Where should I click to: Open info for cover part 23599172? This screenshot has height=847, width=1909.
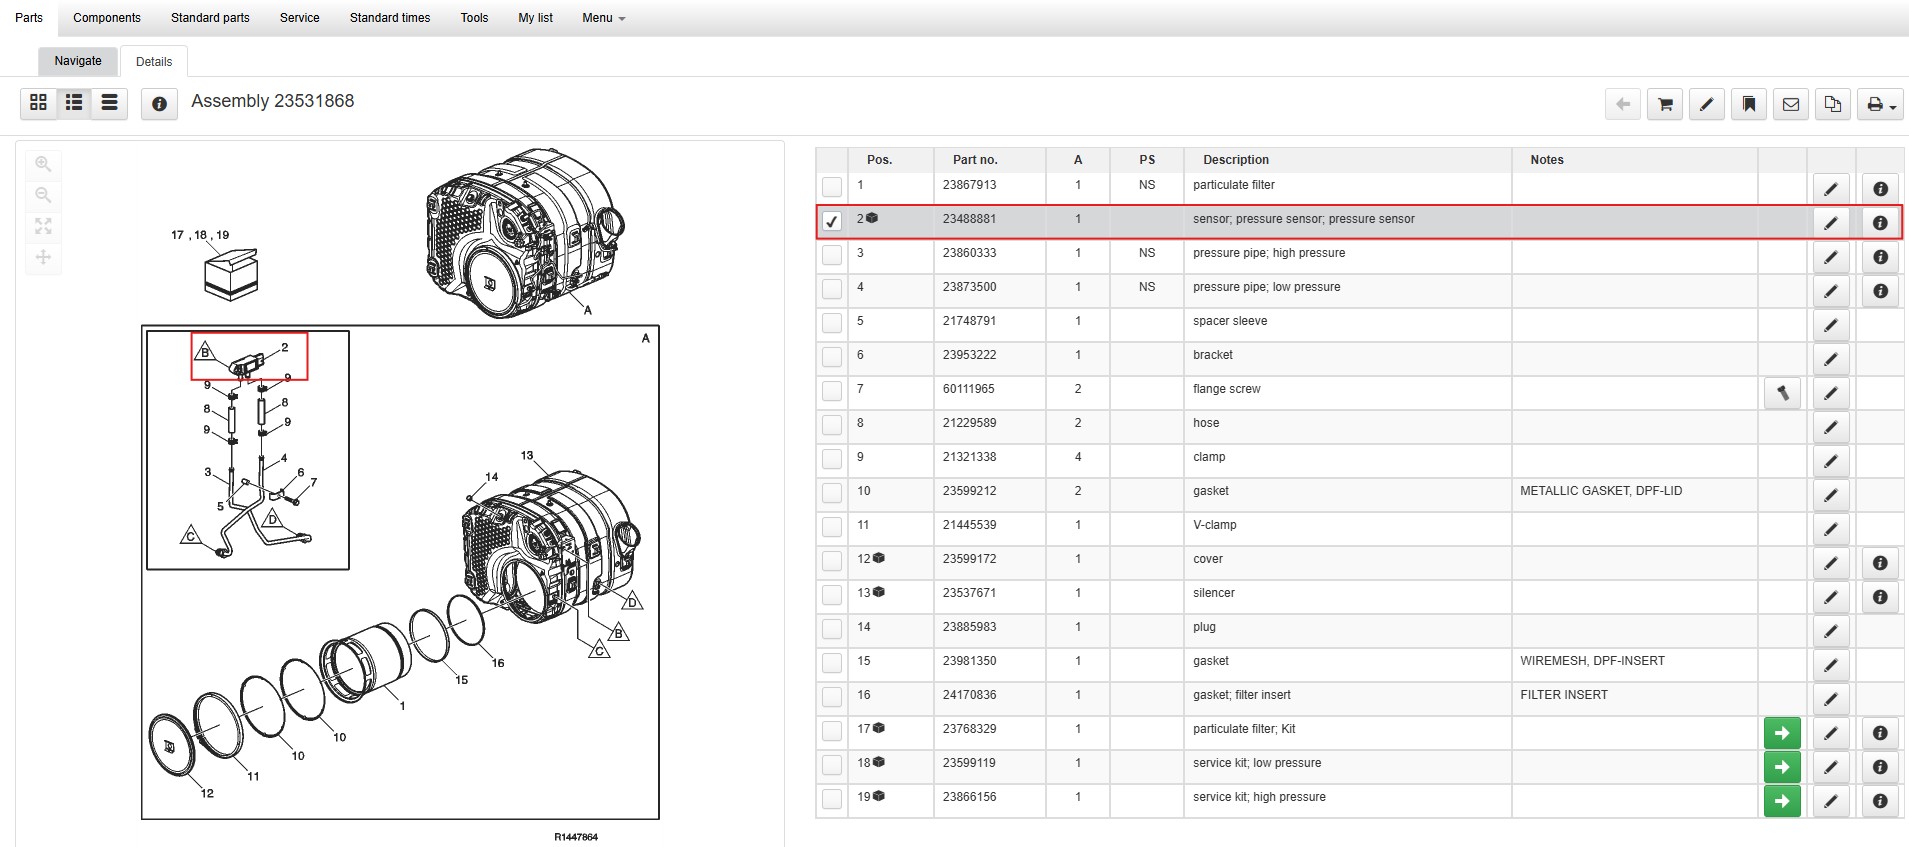coord(1880,563)
